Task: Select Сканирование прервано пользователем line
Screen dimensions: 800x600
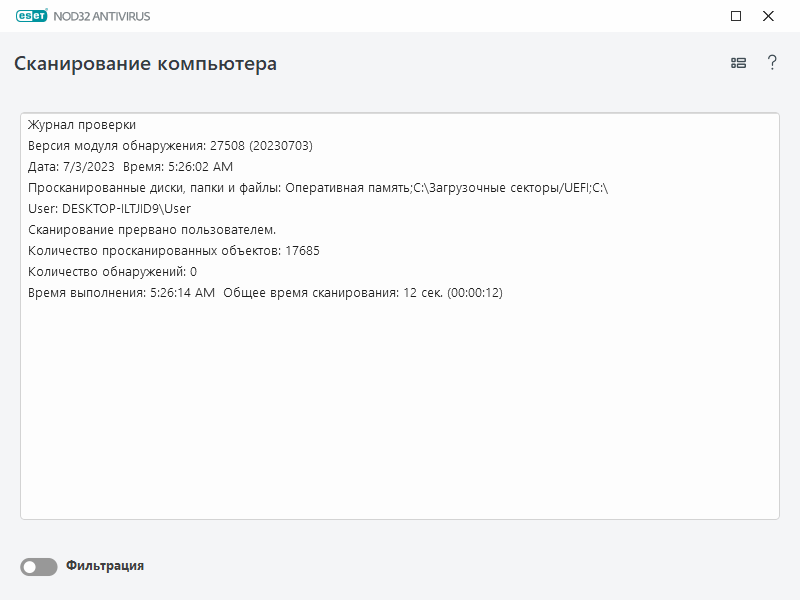Action: click(152, 230)
